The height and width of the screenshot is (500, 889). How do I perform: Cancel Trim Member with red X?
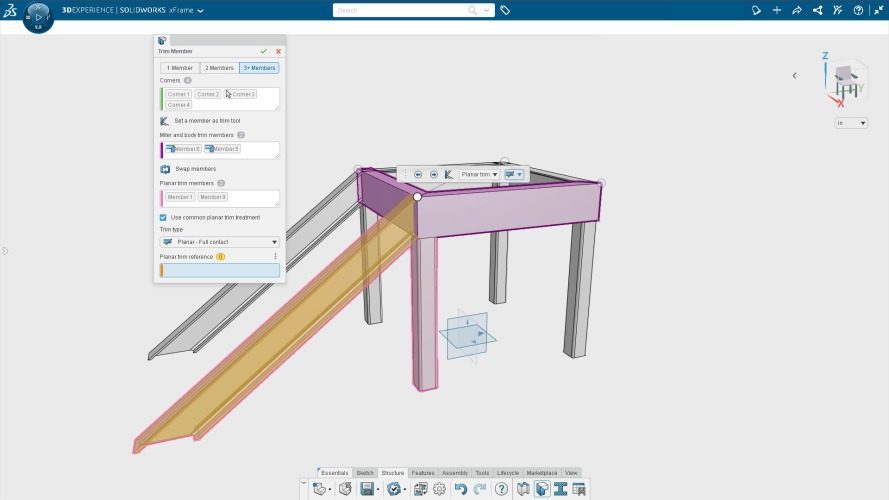tap(278, 51)
